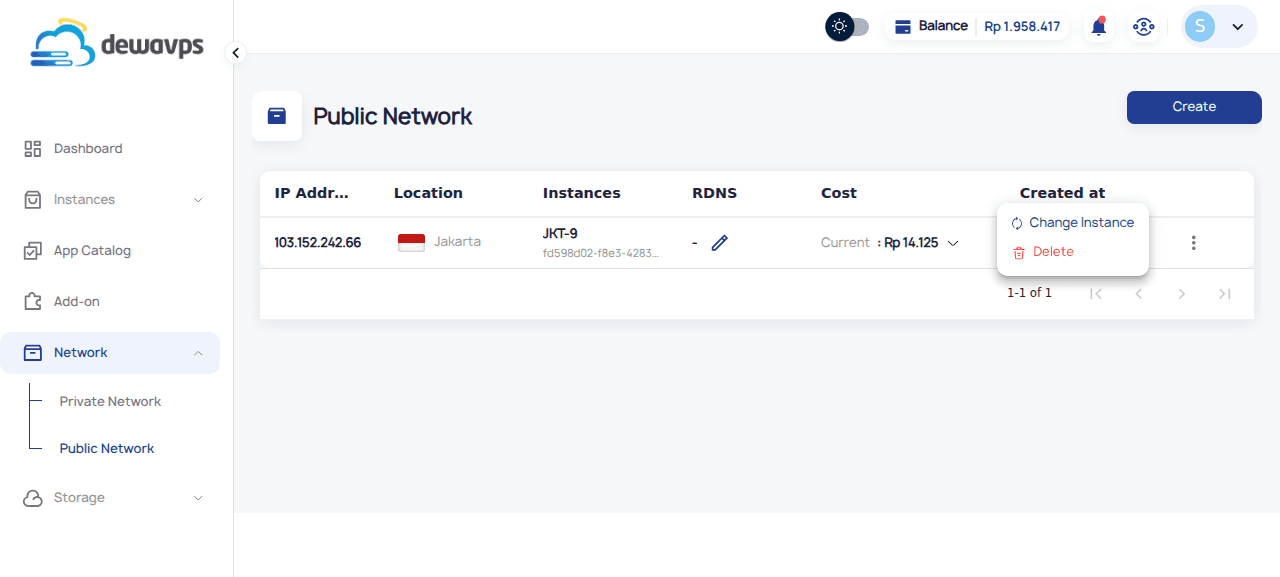Click the IP address 103.152.242.66
The image size is (1280, 577).
[x=318, y=243]
